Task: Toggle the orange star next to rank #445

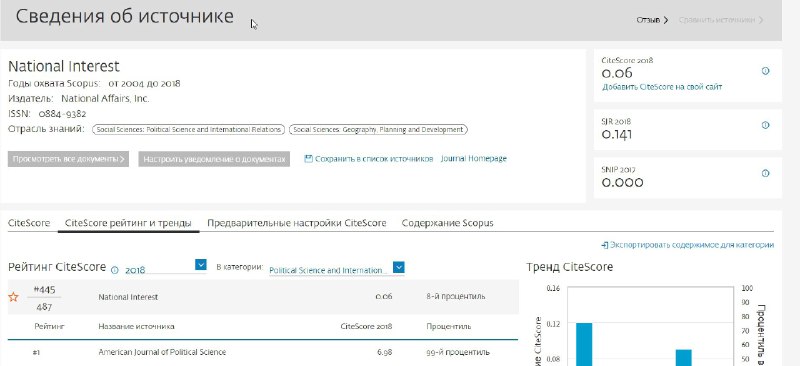Action: click(x=13, y=297)
